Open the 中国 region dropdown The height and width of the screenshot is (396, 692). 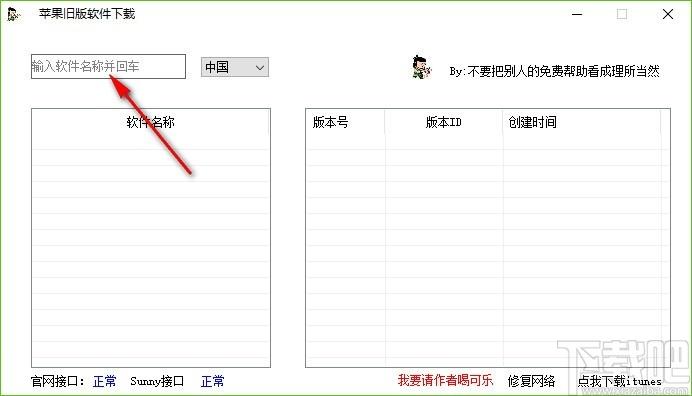click(x=235, y=67)
